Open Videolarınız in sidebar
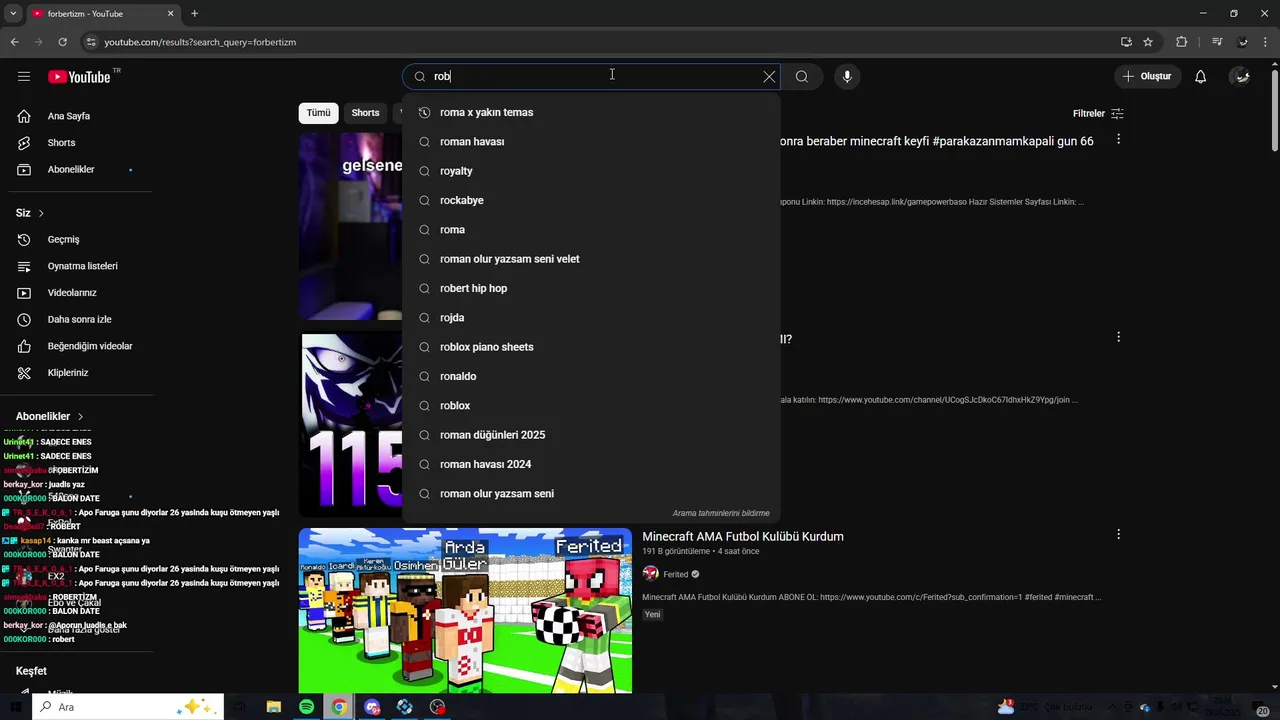 [76, 293]
